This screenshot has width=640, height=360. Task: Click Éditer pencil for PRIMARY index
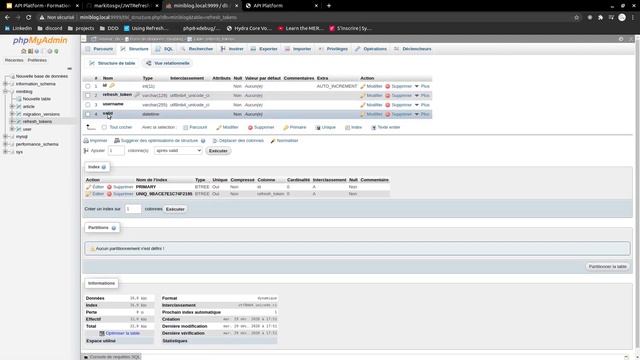pyautogui.click(x=89, y=187)
